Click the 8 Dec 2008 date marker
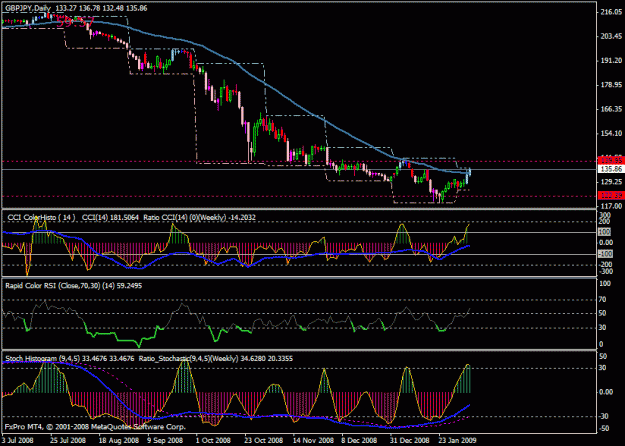625x446 pixels. (359, 440)
